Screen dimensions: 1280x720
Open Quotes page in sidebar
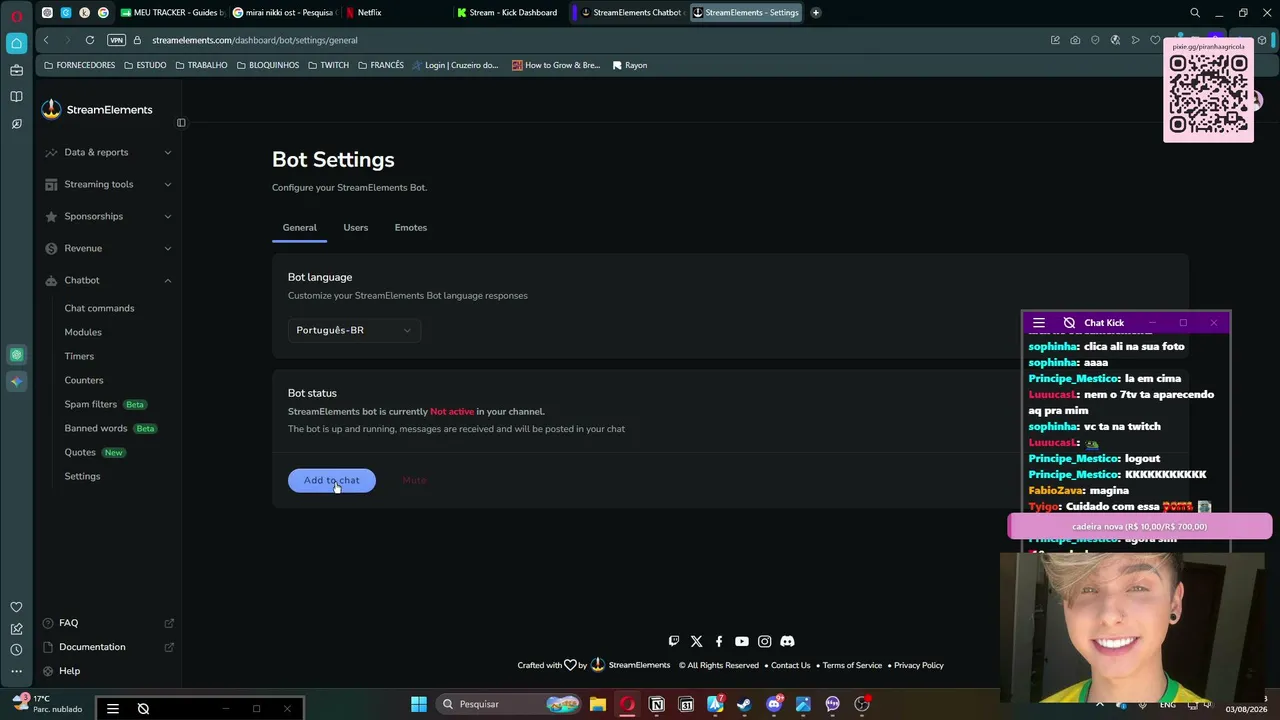click(80, 452)
